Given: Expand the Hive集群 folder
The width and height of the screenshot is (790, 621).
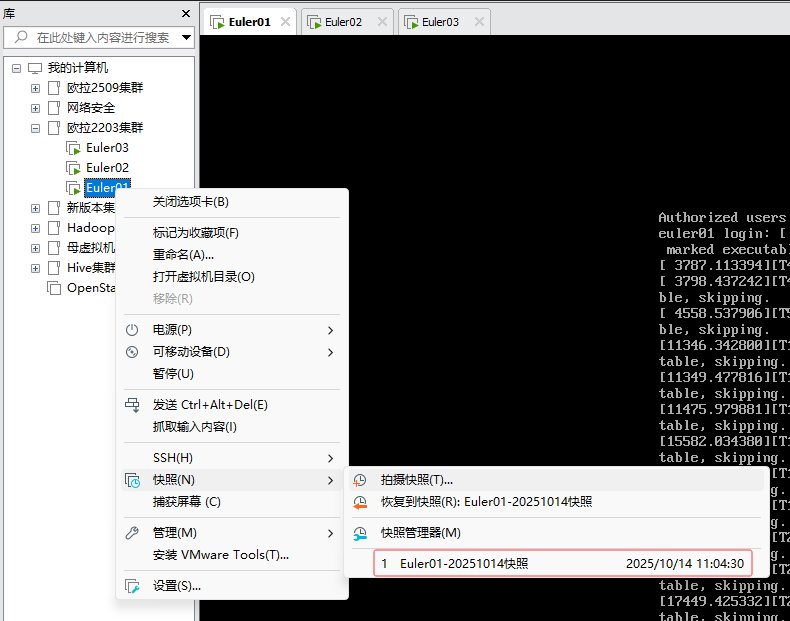Looking at the screenshot, I should click(35, 268).
